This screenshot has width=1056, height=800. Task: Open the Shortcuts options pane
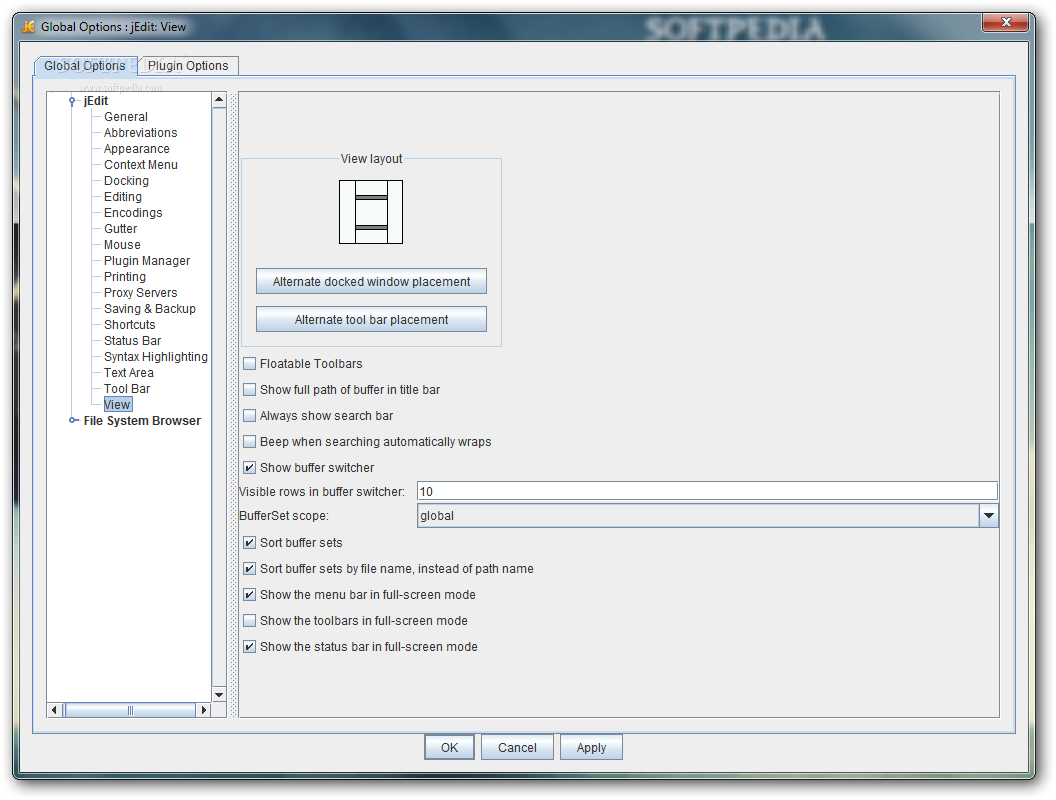point(129,325)
